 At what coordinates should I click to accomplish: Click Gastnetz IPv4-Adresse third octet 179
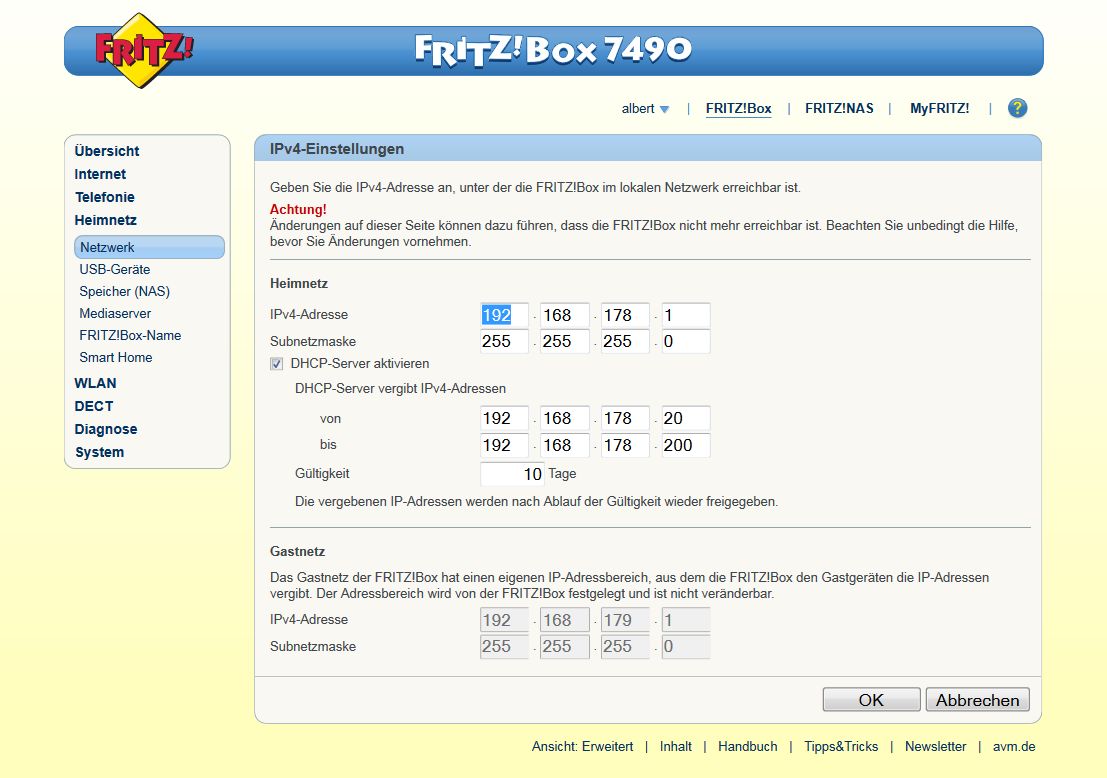626,620
